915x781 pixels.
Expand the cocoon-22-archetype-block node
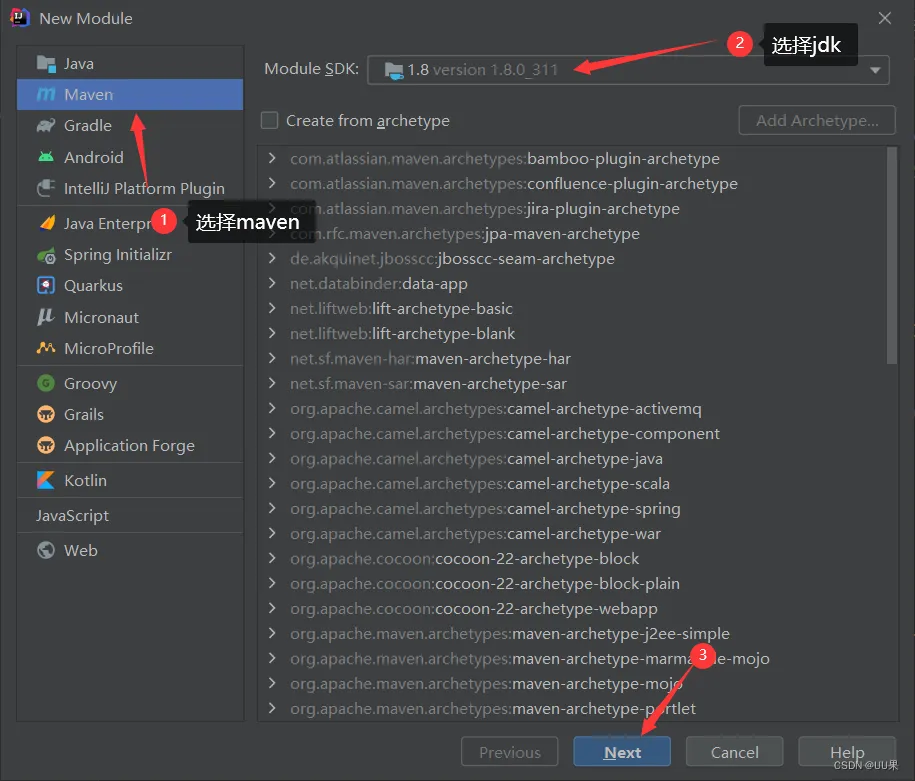click(272, 558)
